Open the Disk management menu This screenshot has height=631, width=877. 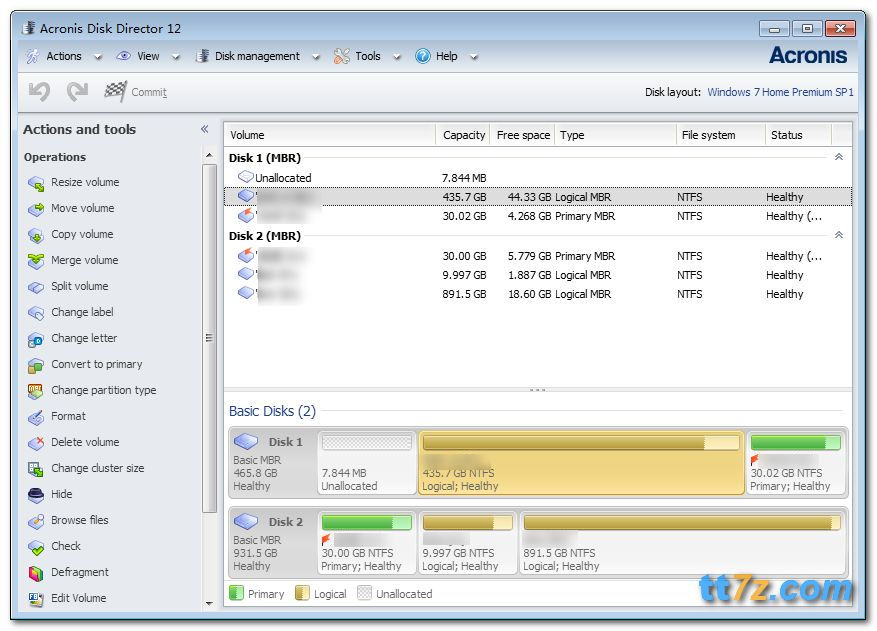point(256,57)
